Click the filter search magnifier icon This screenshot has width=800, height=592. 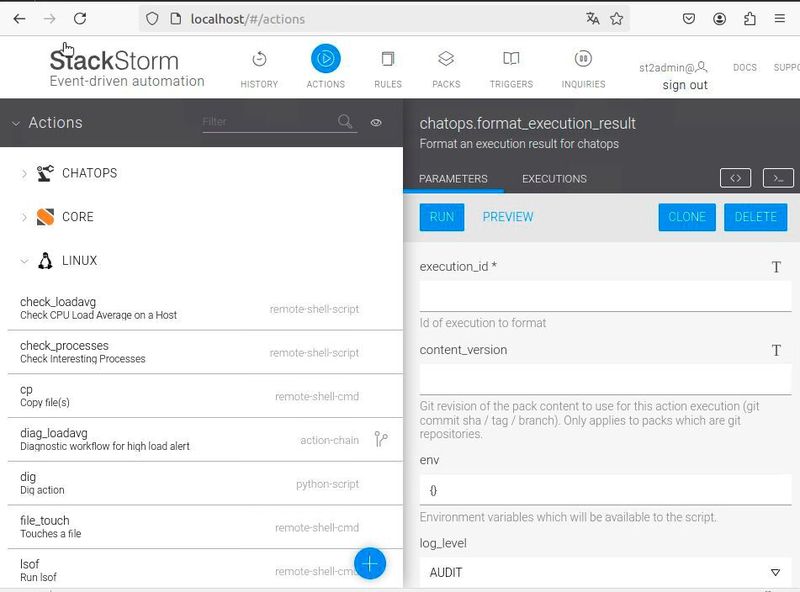point(345,121)
